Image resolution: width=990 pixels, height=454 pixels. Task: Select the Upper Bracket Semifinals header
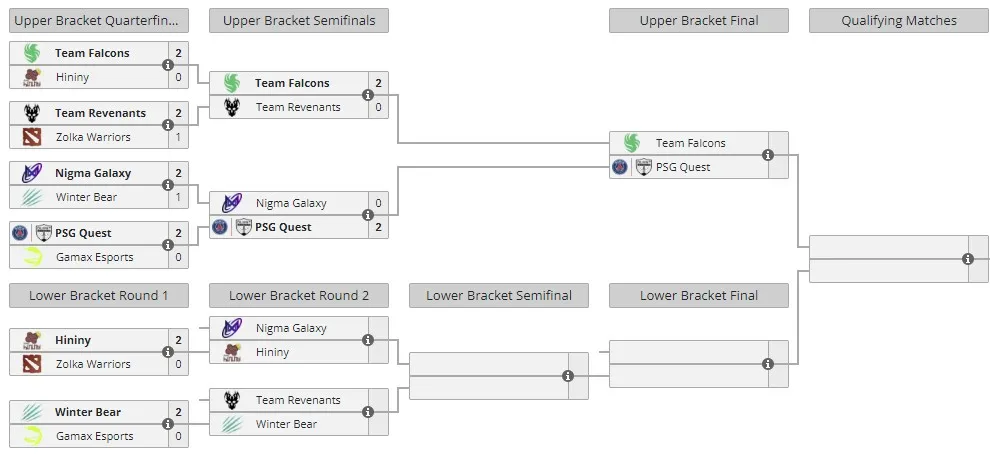pos(299,20)
